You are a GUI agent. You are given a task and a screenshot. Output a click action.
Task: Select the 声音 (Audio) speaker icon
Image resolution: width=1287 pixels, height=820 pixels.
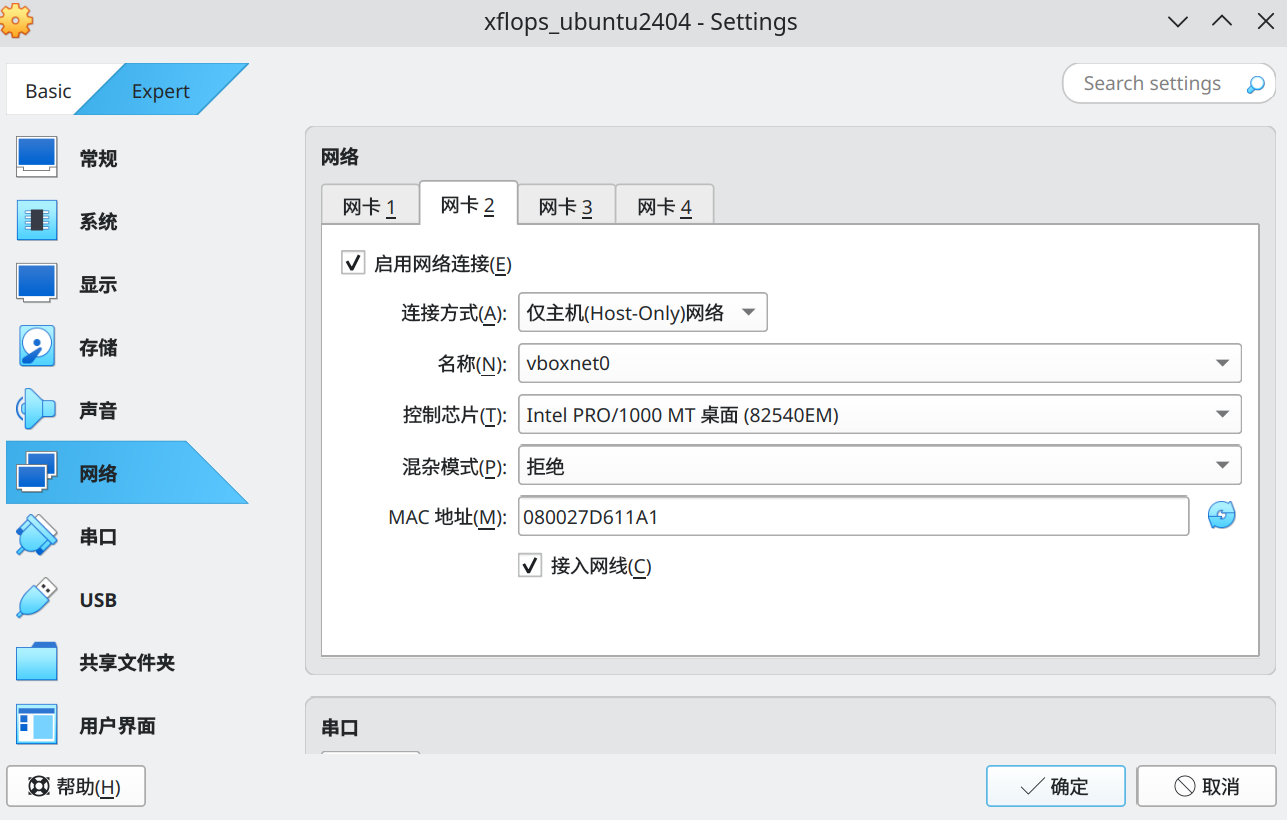37,410
